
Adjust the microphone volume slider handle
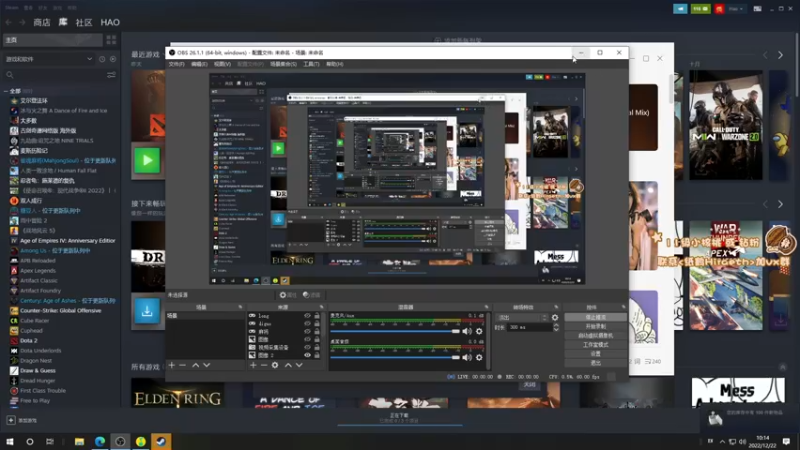coord(456,331)
